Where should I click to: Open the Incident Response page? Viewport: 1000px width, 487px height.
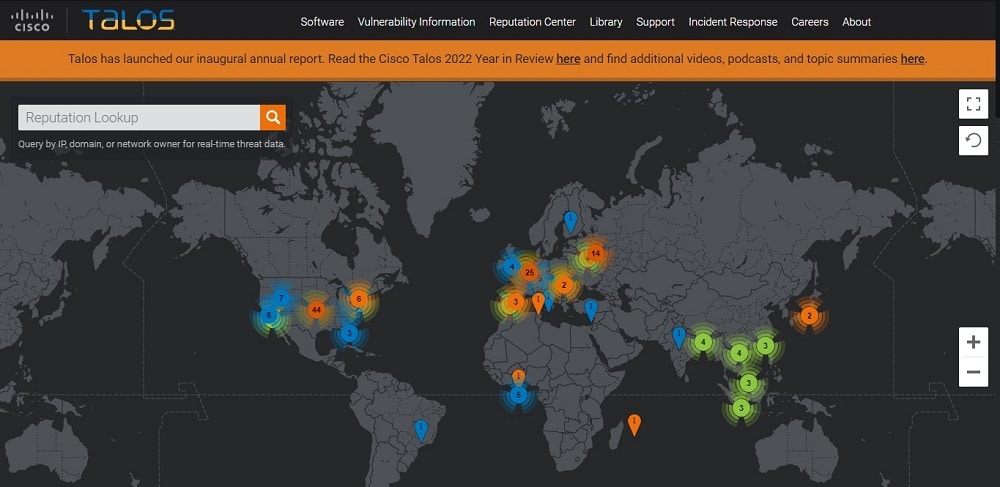pyautogui.click(x=733, y=22)
